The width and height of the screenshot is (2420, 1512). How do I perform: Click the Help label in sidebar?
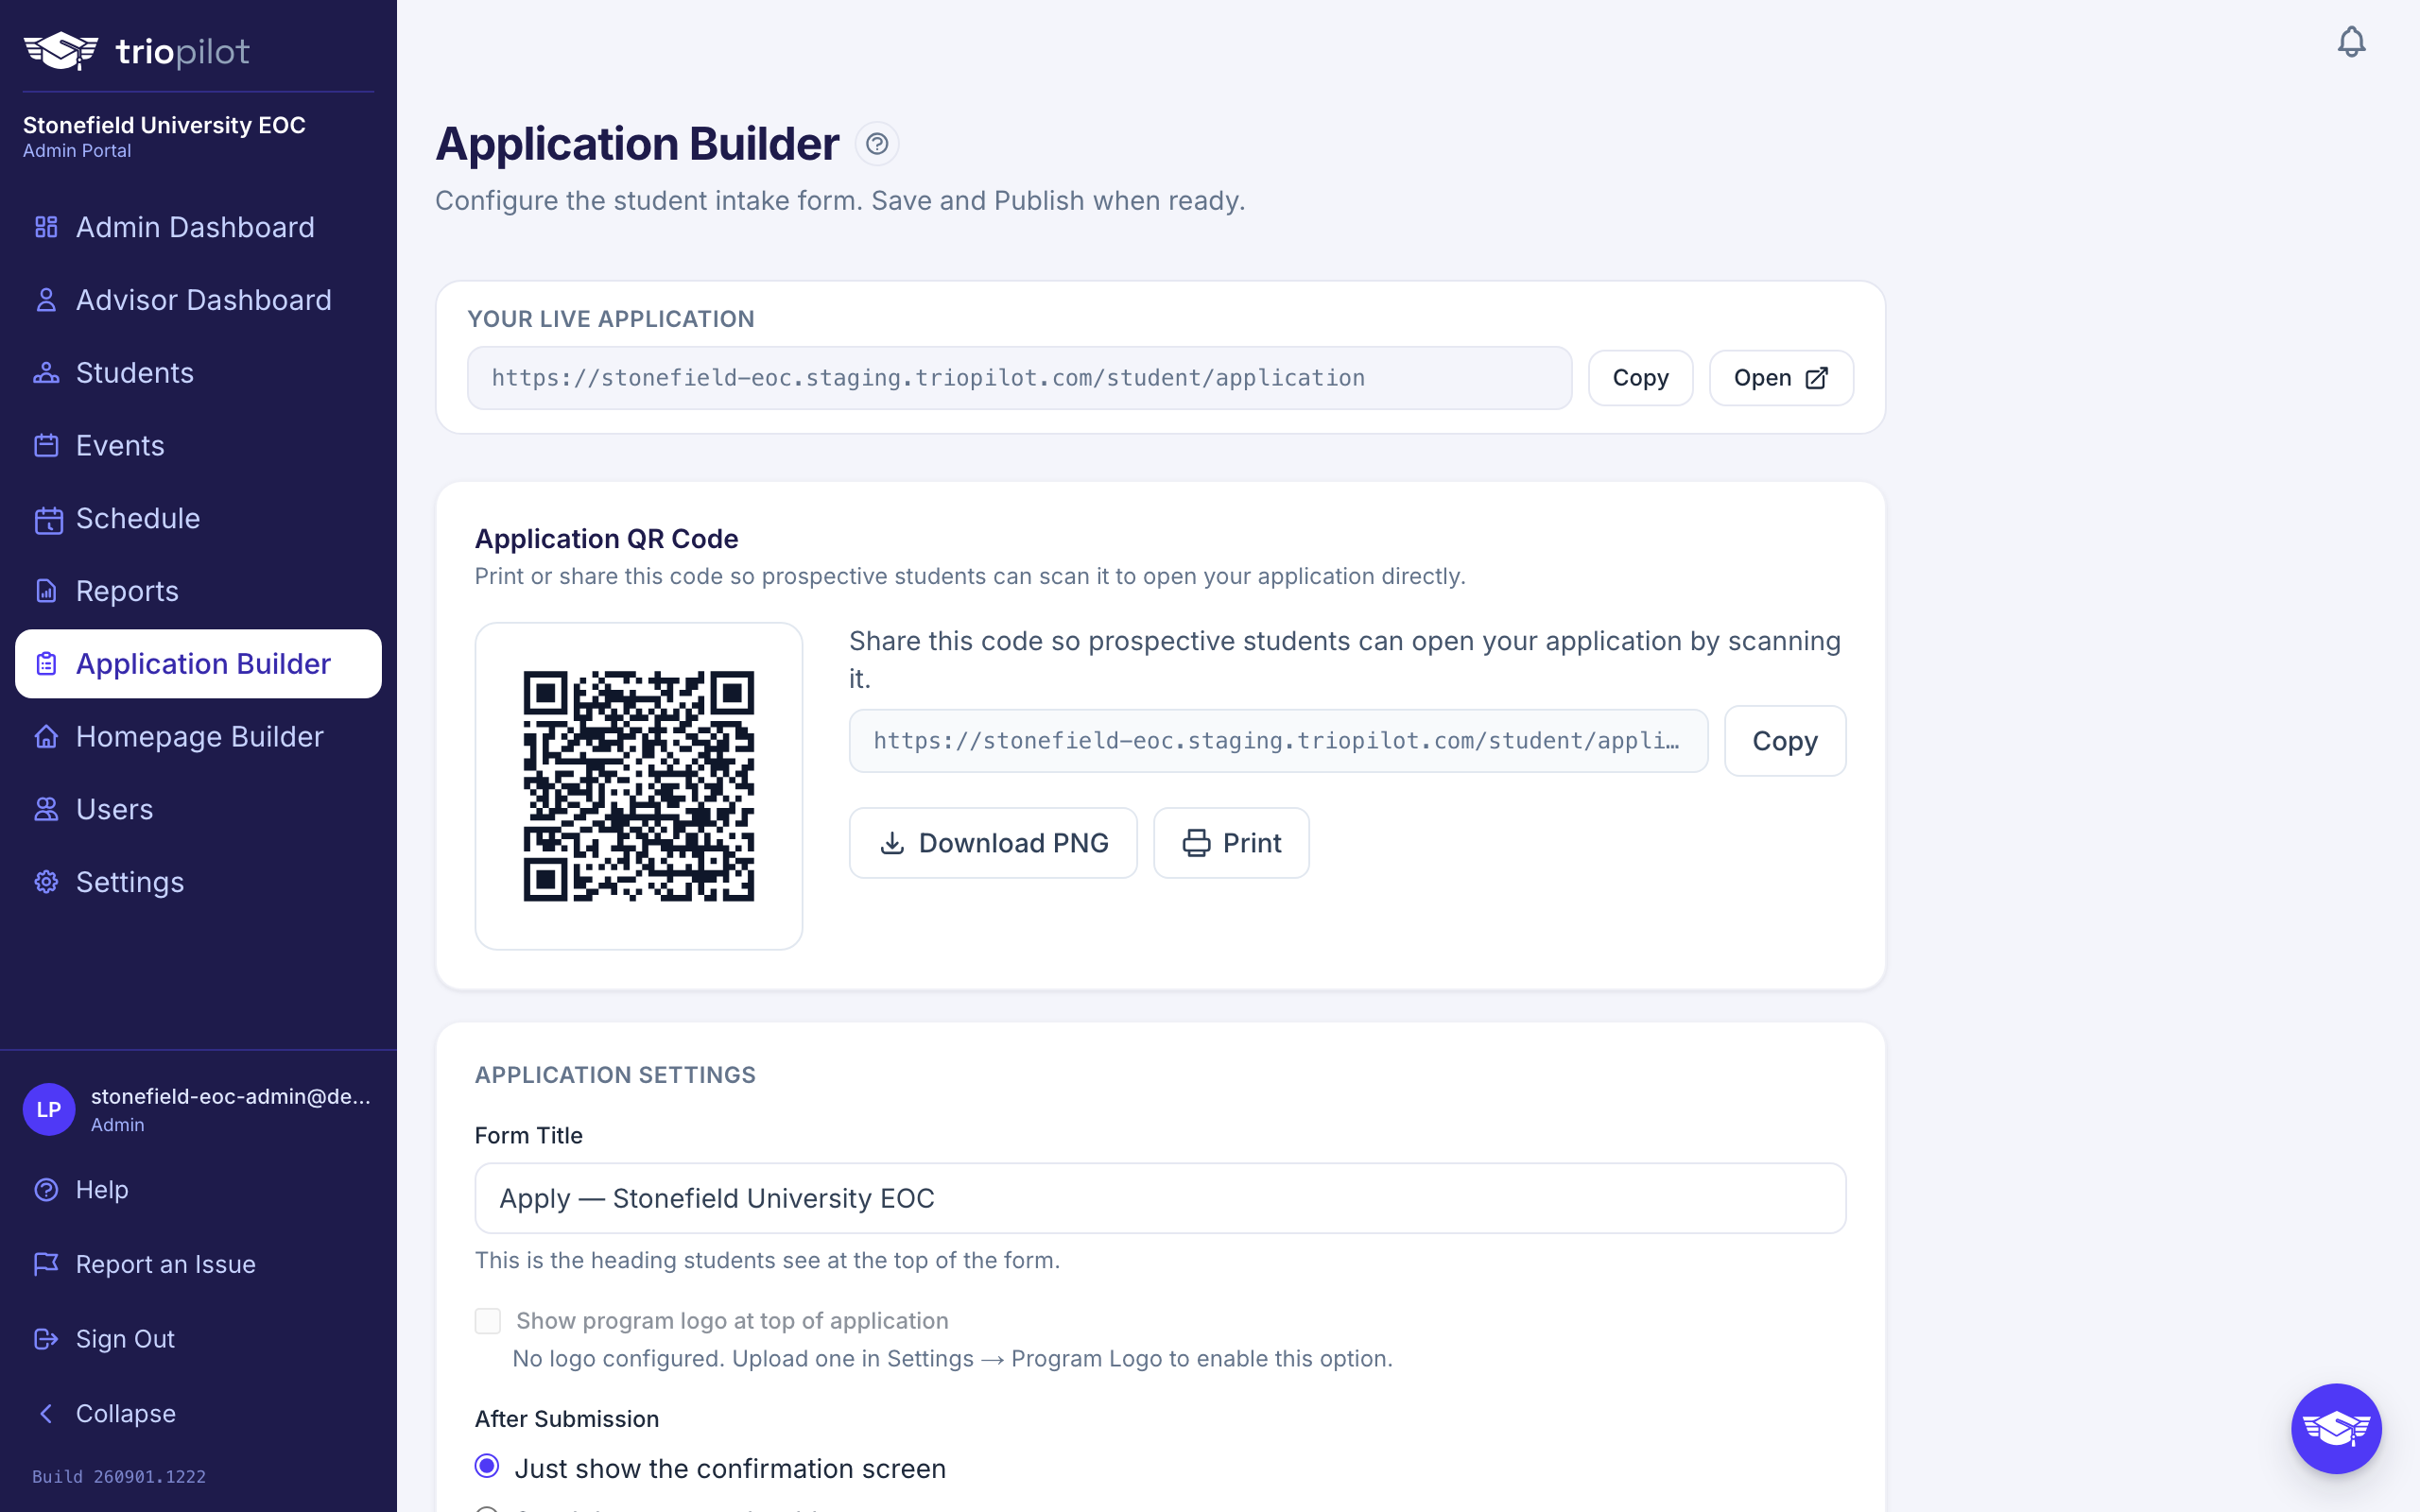tap(102, 1190)
